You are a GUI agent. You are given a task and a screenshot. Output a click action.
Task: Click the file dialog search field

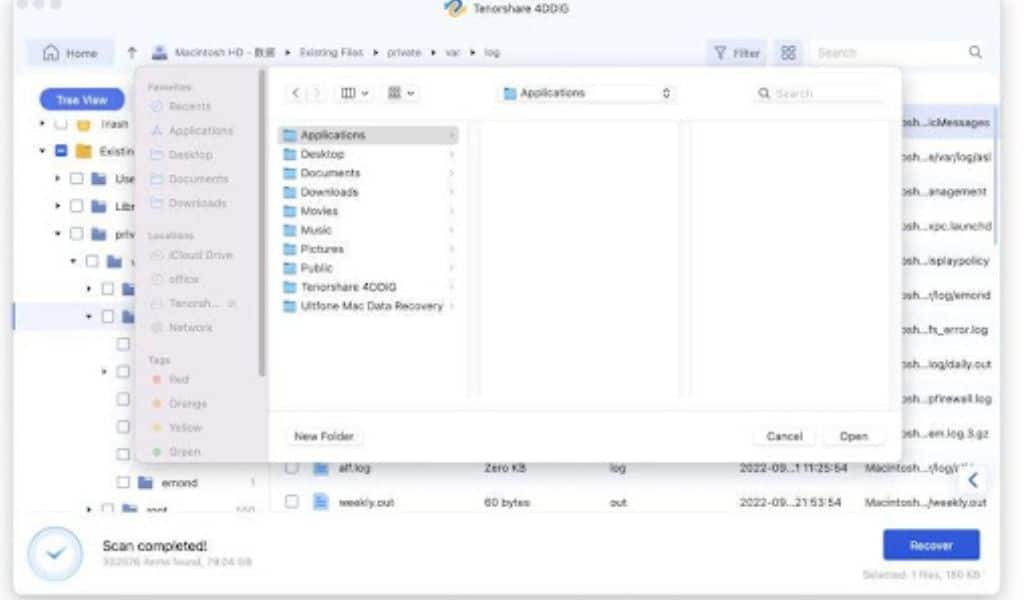(820, 93)
